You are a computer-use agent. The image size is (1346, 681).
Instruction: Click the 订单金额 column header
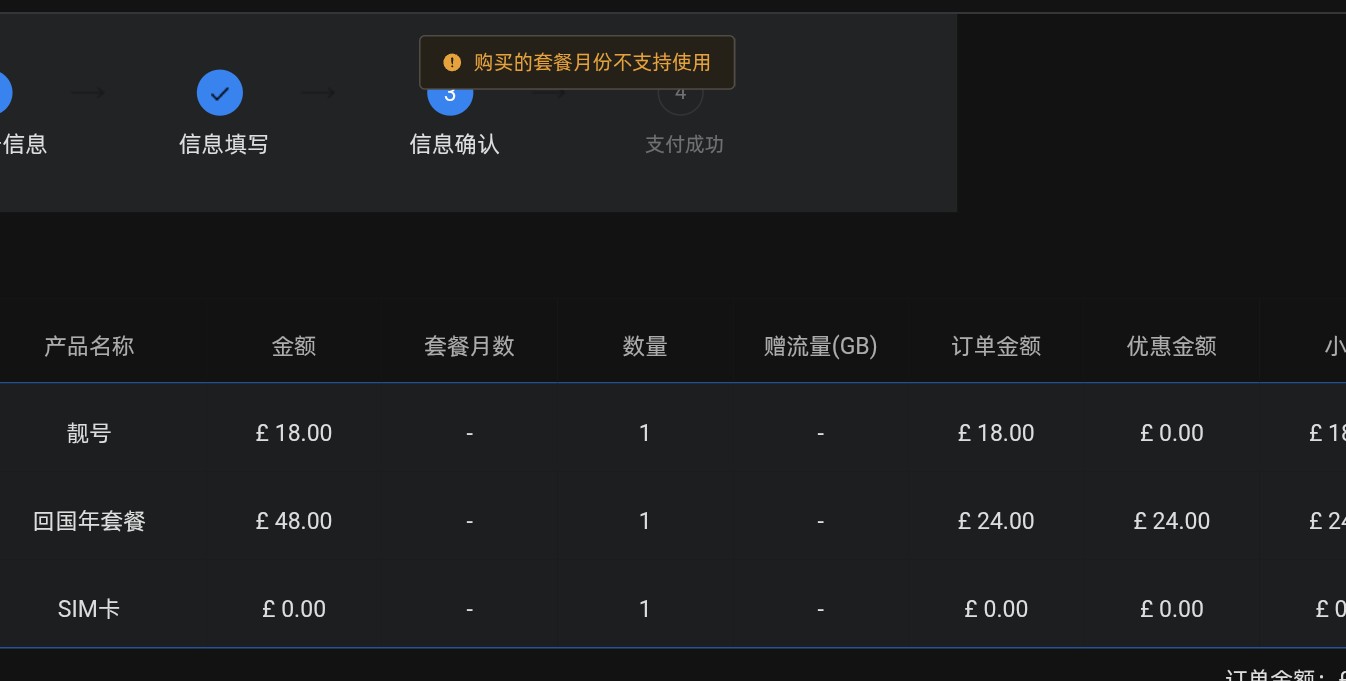(x=996, y=346)
